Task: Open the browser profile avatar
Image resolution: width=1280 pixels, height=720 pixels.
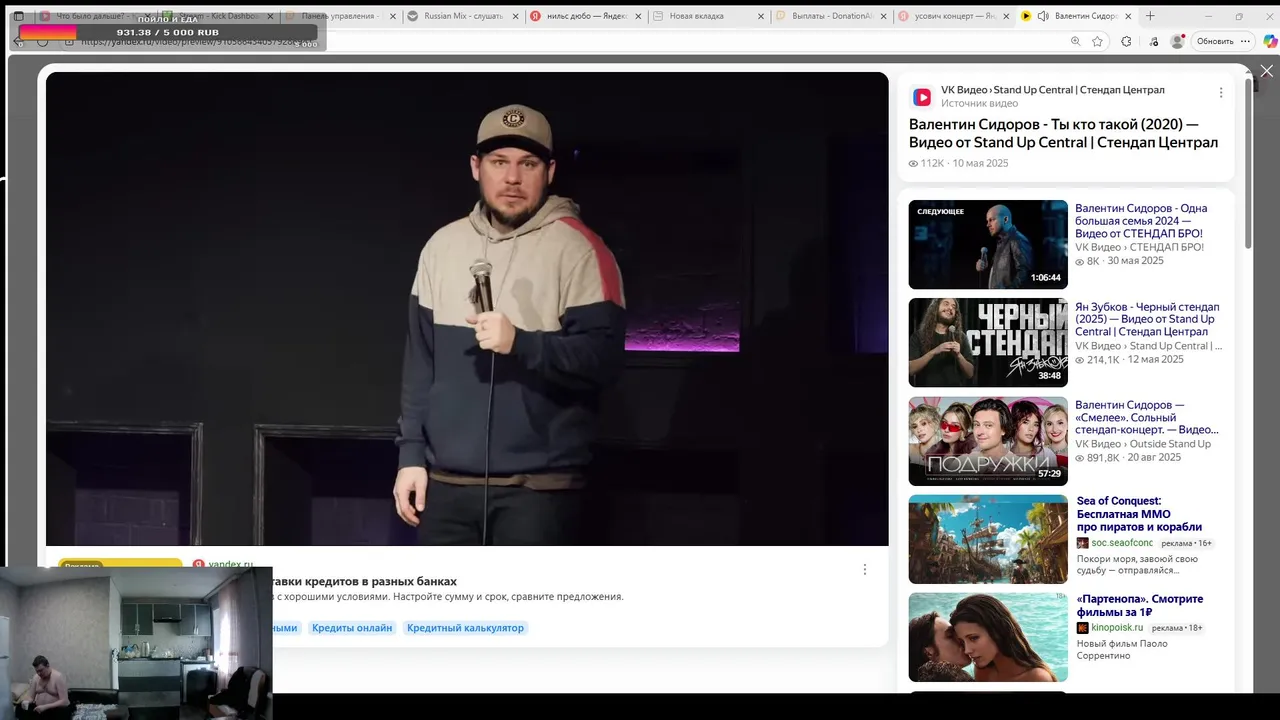Action: 1177,41
